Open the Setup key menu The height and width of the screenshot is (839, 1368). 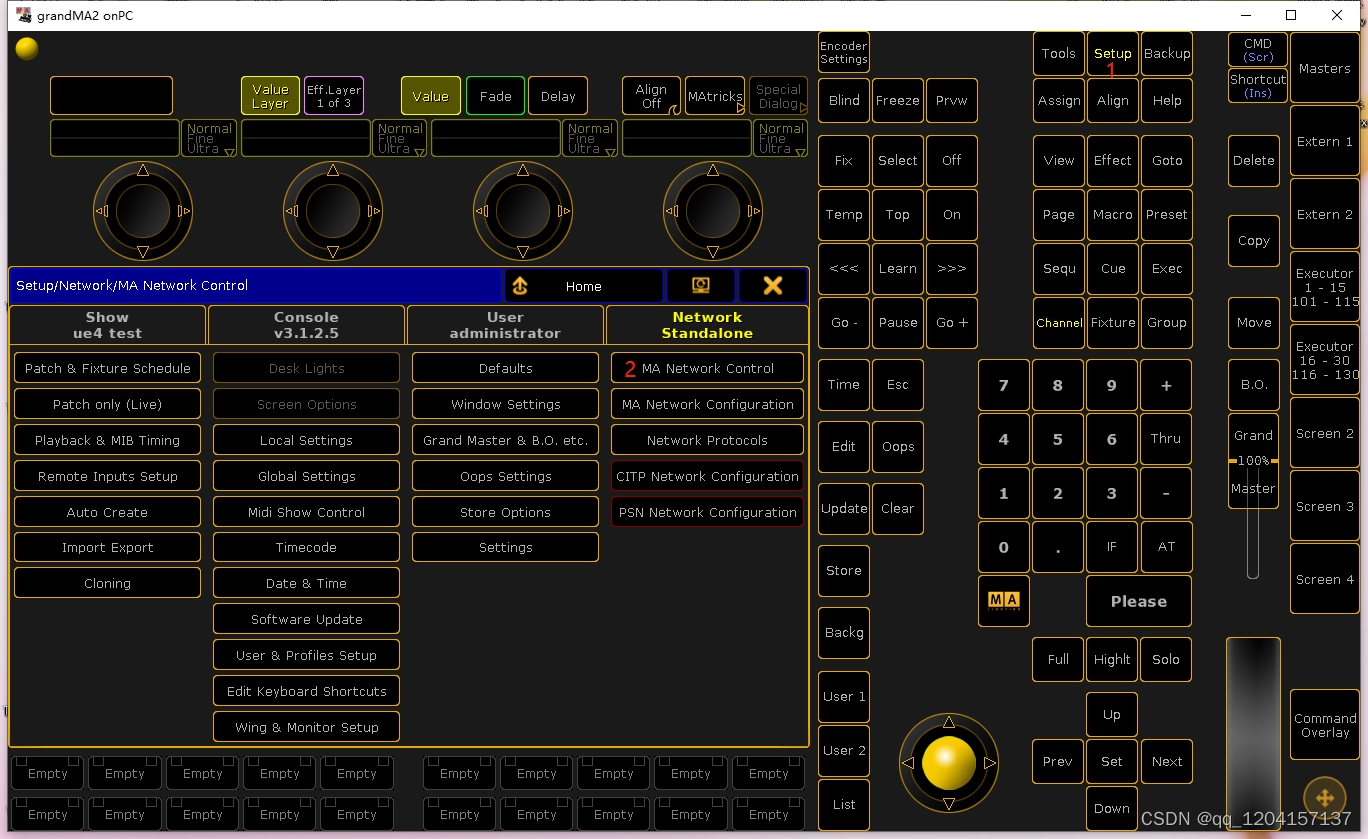coord(1112,54)
